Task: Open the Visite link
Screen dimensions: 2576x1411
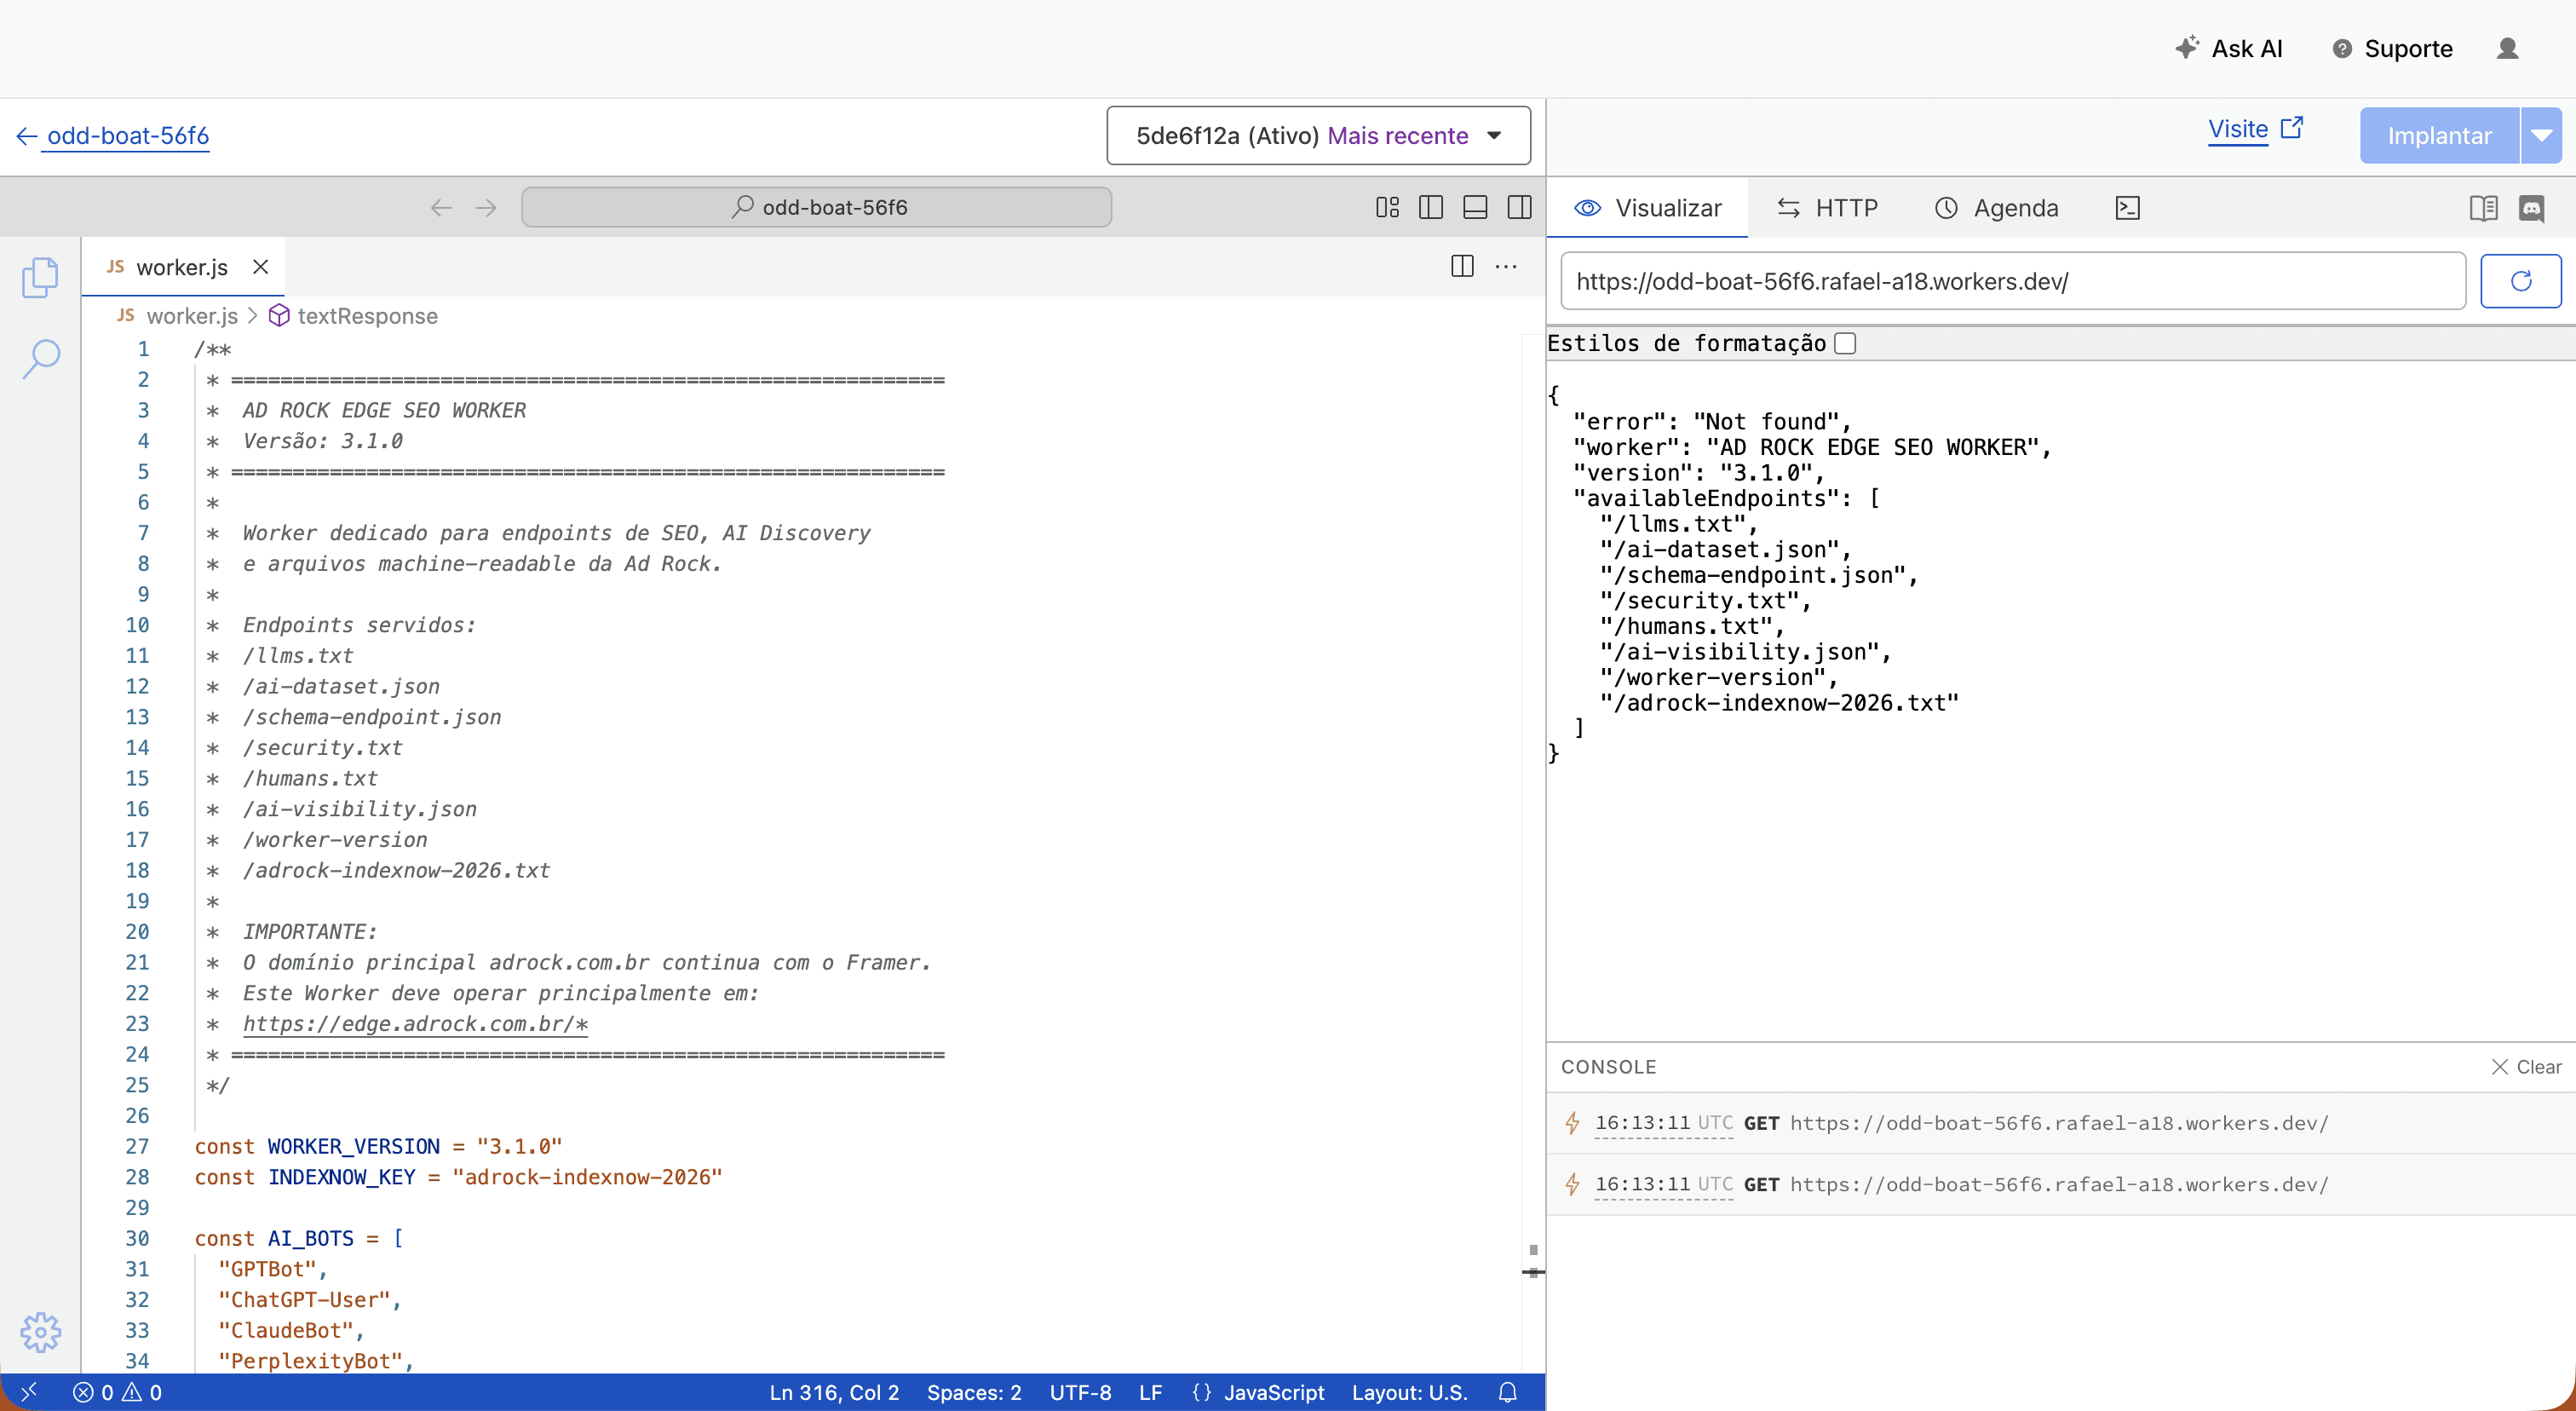Action: point(2238,129)
